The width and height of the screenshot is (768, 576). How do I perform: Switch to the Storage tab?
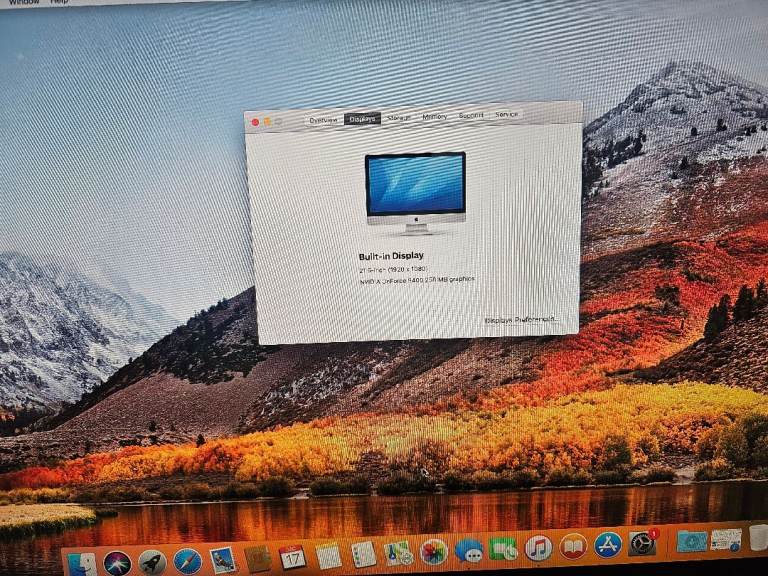(x=399, y=117)
